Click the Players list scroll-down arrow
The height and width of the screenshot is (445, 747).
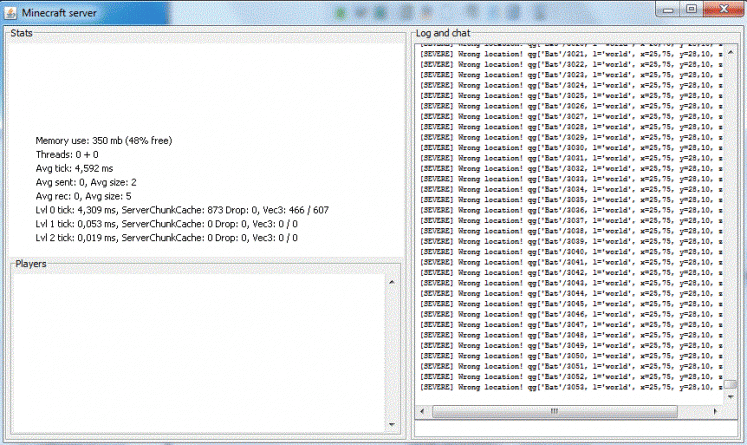(x=392, y=425)
